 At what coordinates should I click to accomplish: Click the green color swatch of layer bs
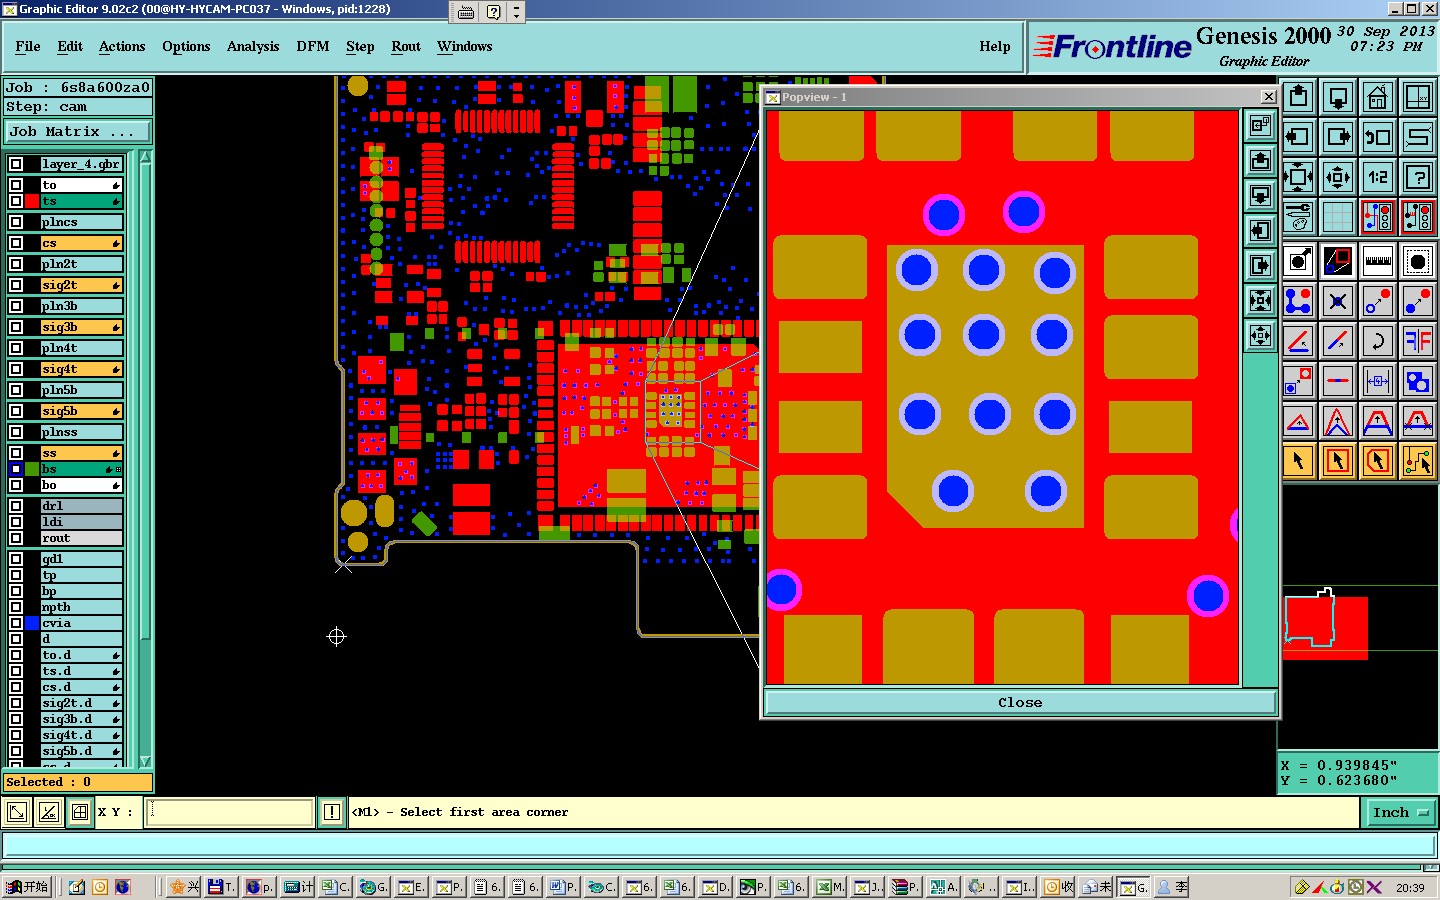[31, 469]
